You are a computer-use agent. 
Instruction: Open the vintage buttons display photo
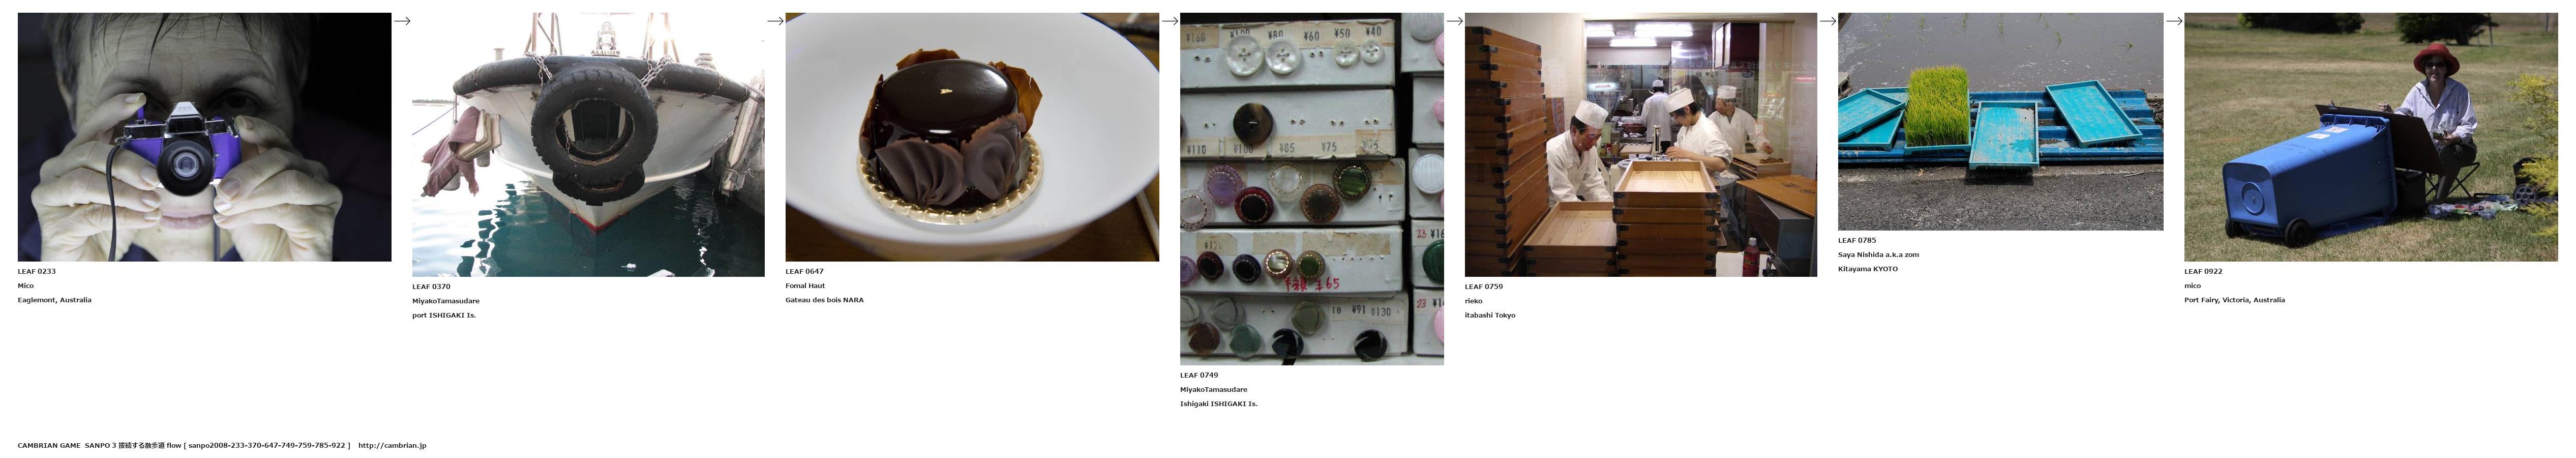pyautogui.click(x=1312, y=189)
